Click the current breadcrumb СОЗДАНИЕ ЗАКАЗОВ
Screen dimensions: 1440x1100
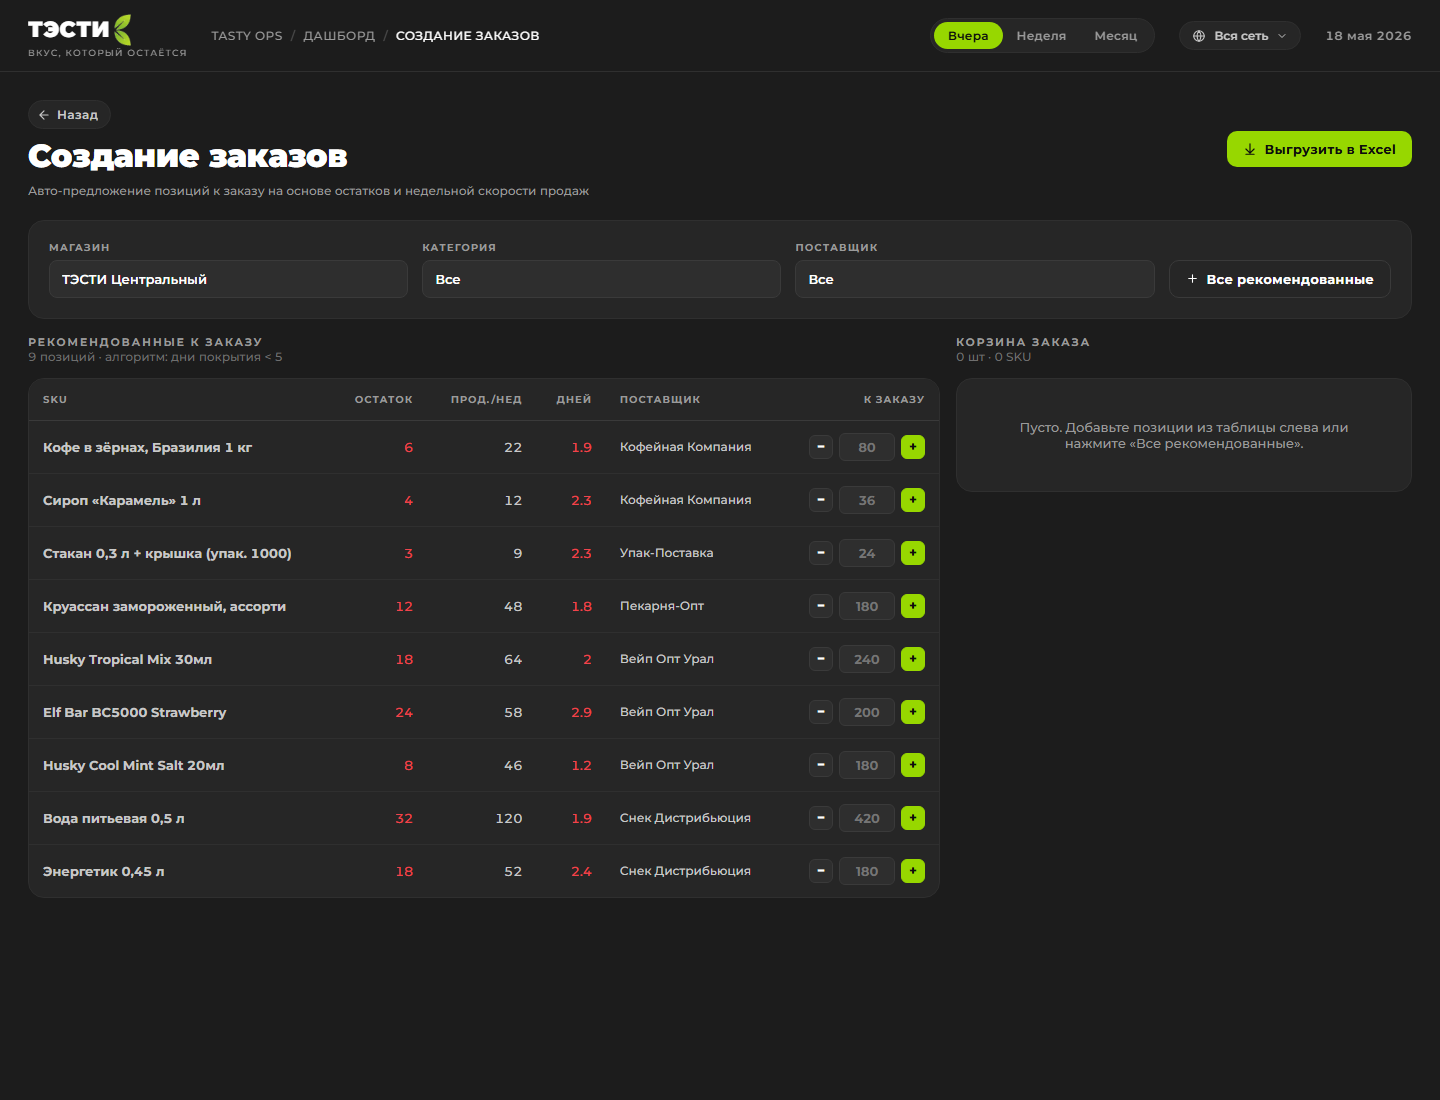(x=467, y=36)
